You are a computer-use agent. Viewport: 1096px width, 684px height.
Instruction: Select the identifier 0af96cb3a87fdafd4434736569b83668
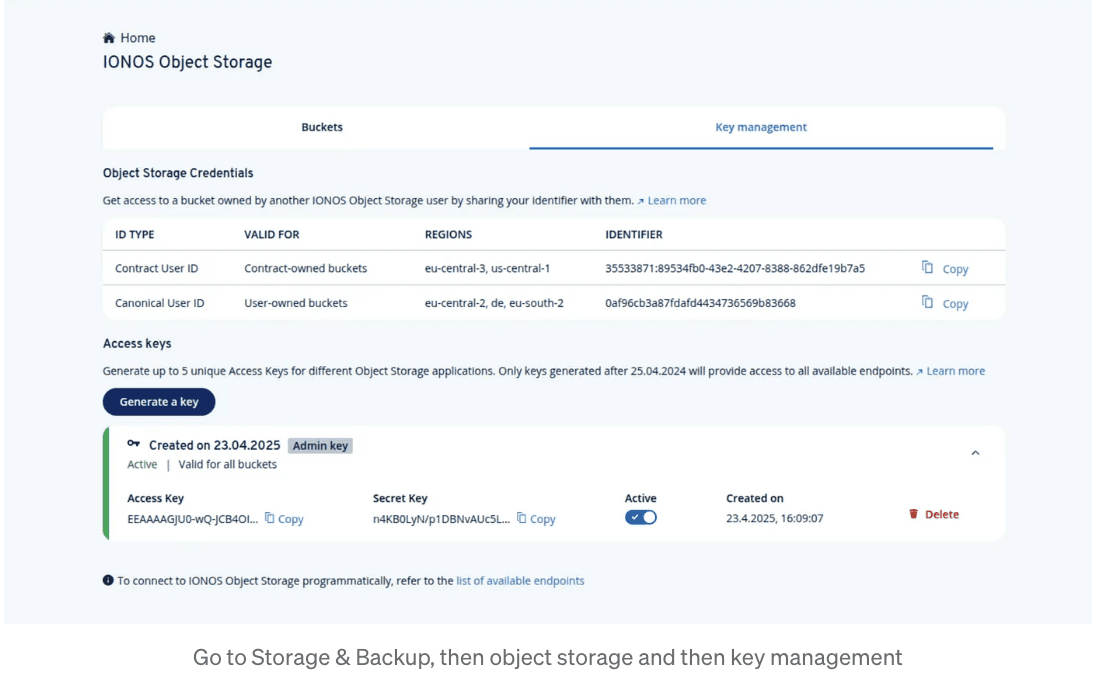[x=700, y=303]
